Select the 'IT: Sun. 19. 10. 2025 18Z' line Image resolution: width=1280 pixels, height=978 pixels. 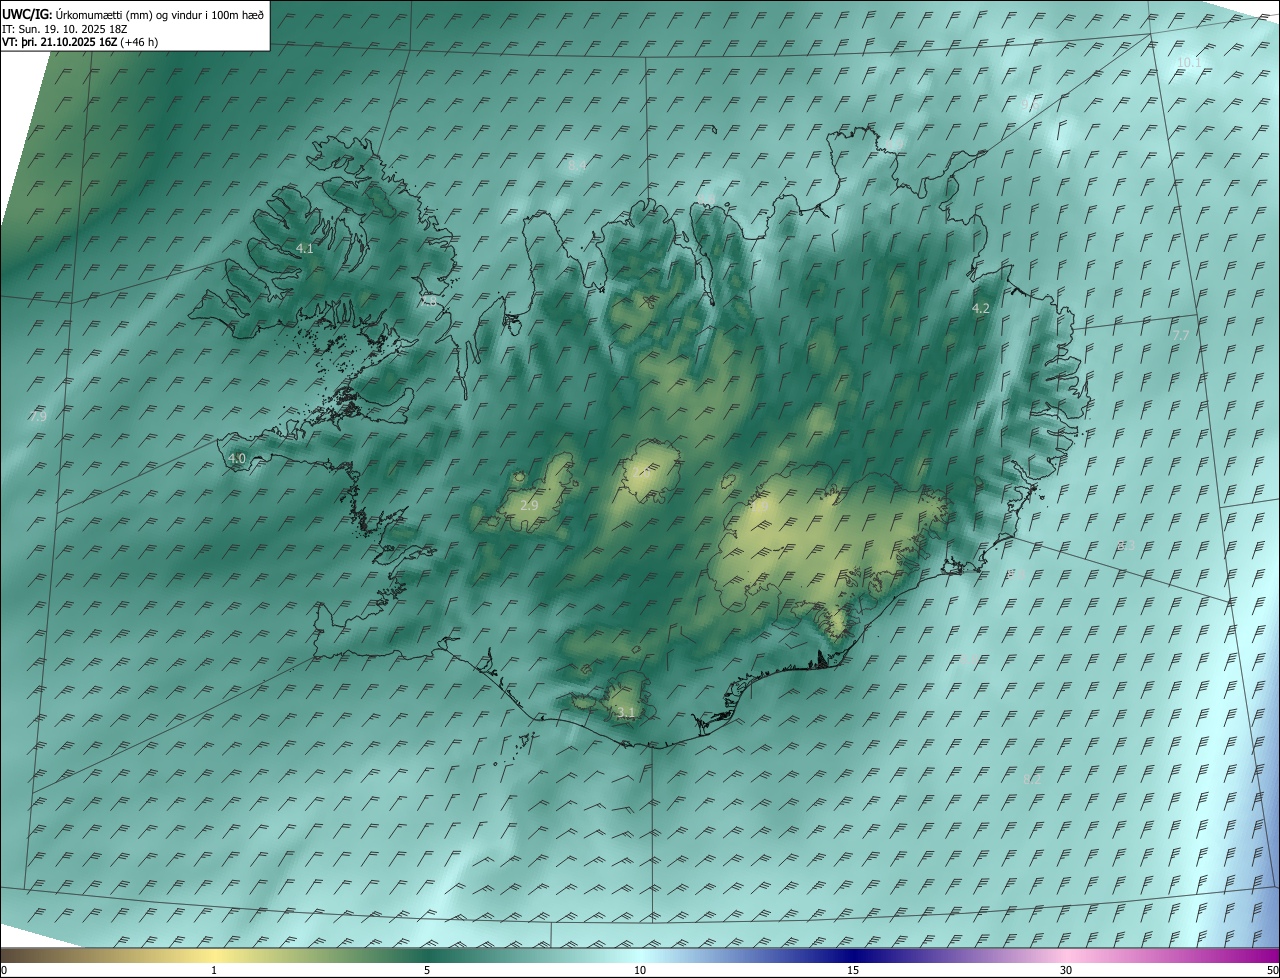click(x=65, y=29)
